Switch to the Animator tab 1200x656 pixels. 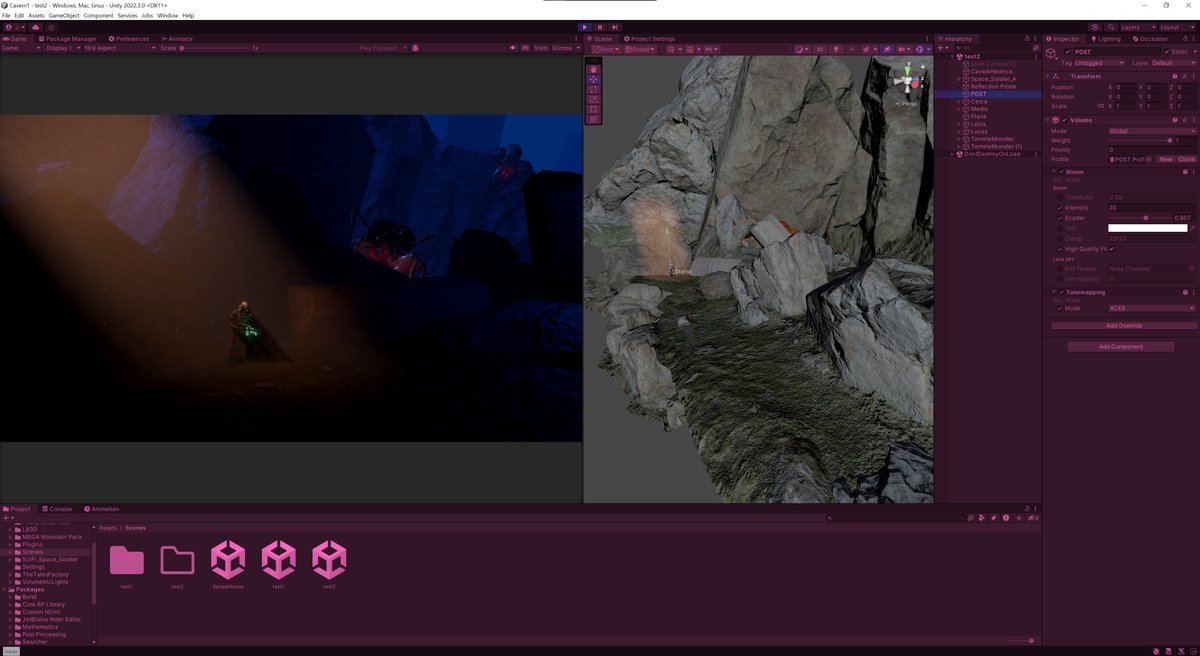176,39
